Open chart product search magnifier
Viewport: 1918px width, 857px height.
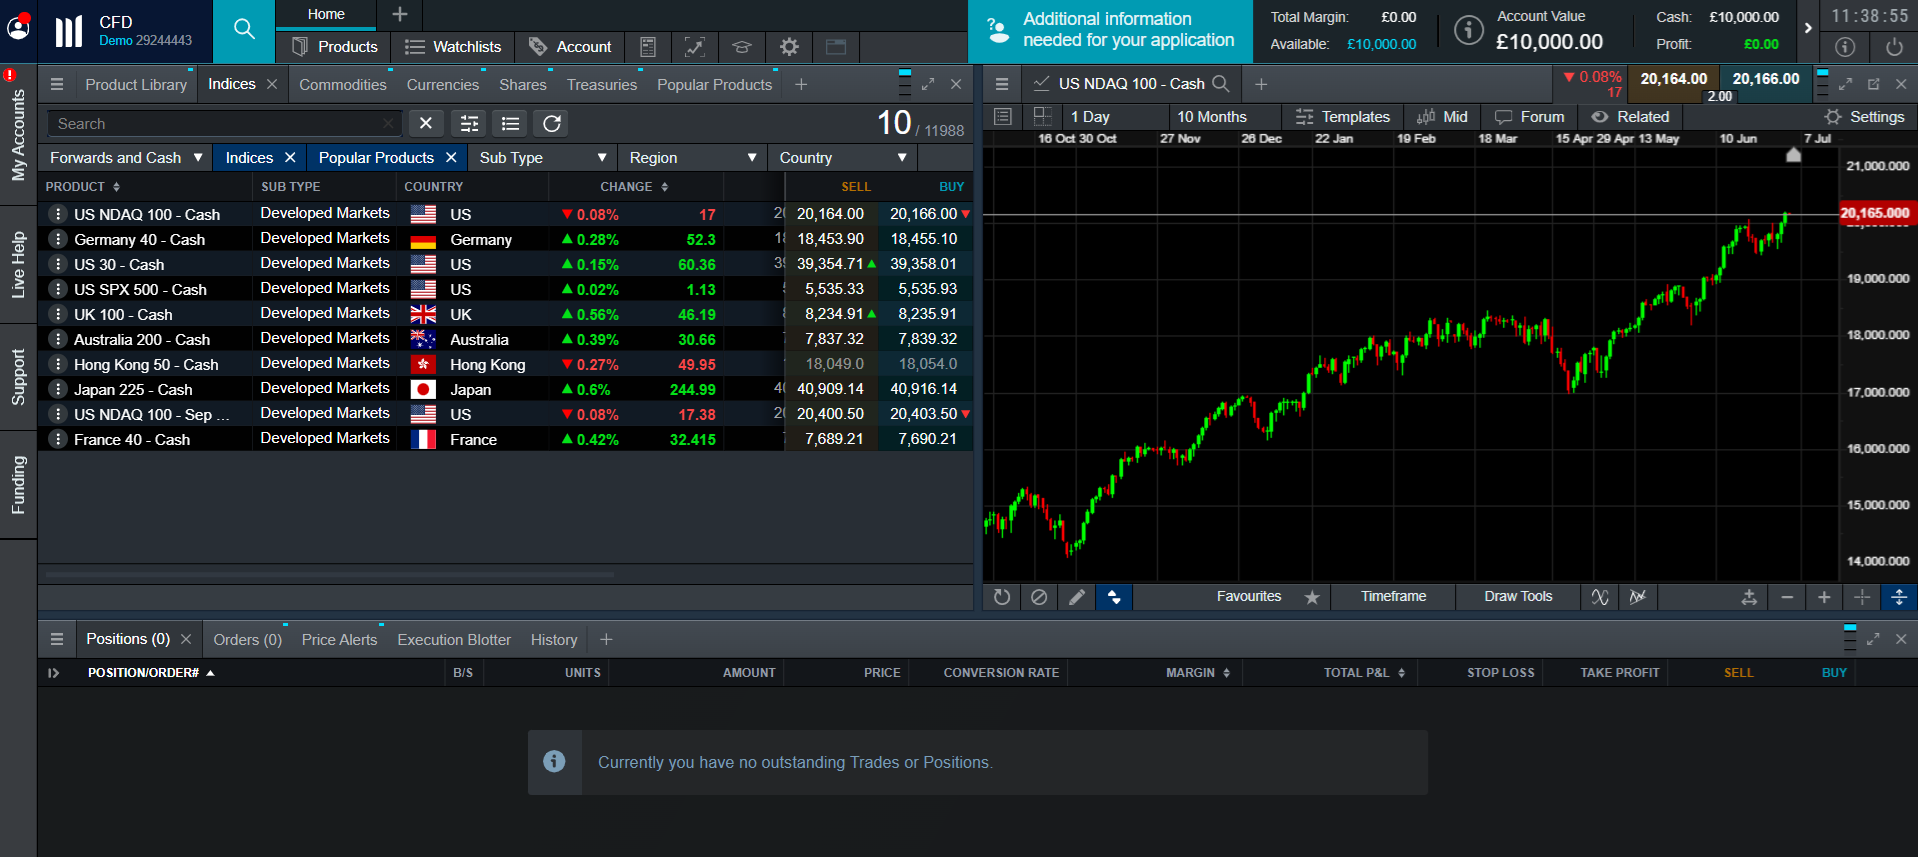click(1221, 84)
